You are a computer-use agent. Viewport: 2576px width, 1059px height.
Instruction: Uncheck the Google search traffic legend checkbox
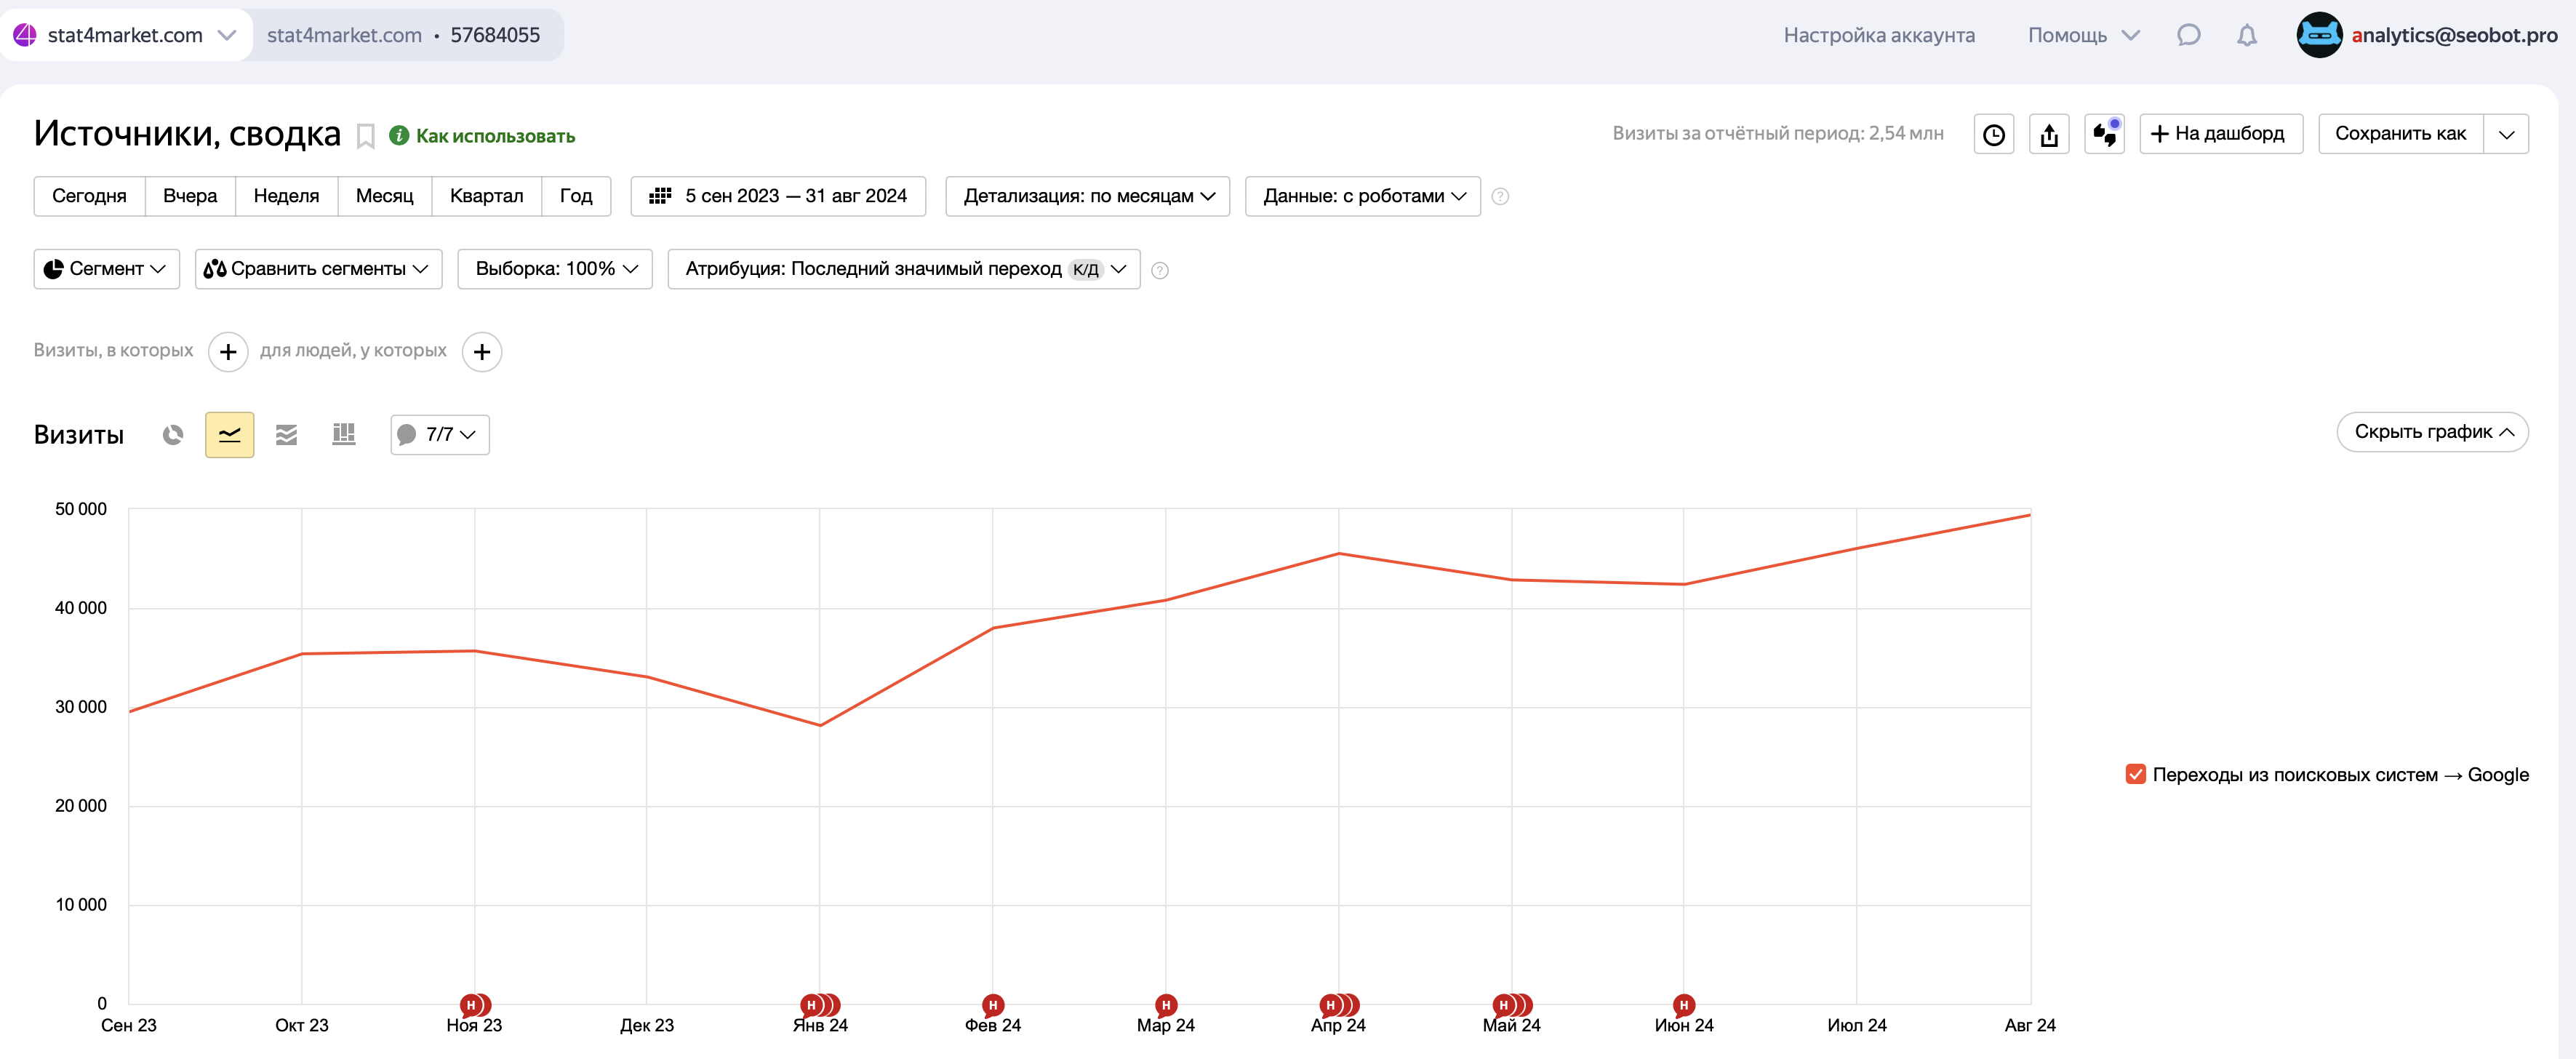click(x=2135, y=774)
